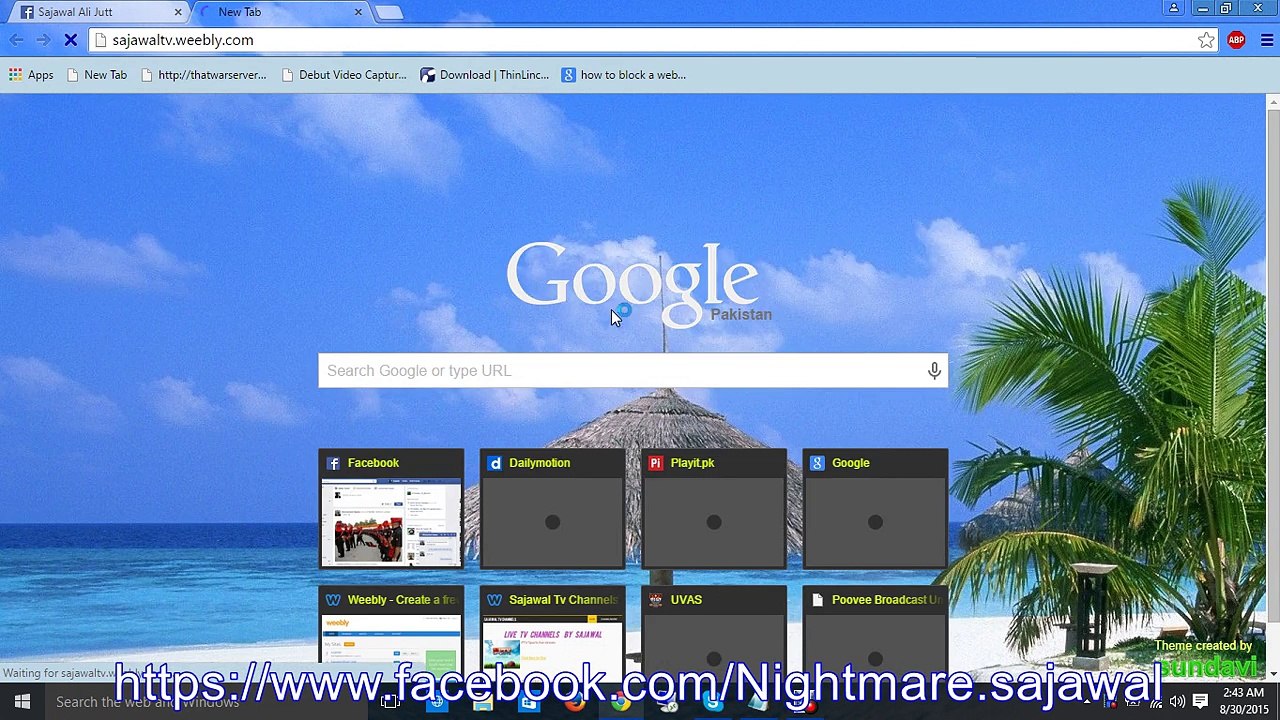Open the how to block a web bookmark

(624, 75)
